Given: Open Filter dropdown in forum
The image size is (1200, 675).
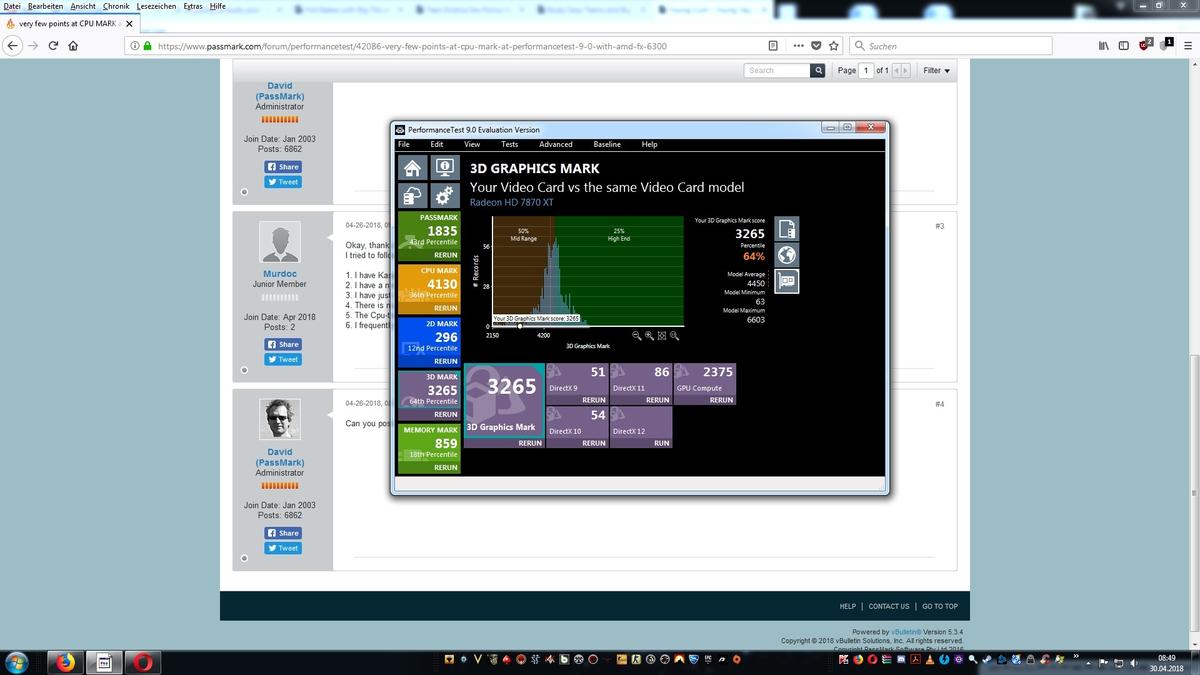Looking at the screenshot, I should pyautogui.click(x=937, y=70).
